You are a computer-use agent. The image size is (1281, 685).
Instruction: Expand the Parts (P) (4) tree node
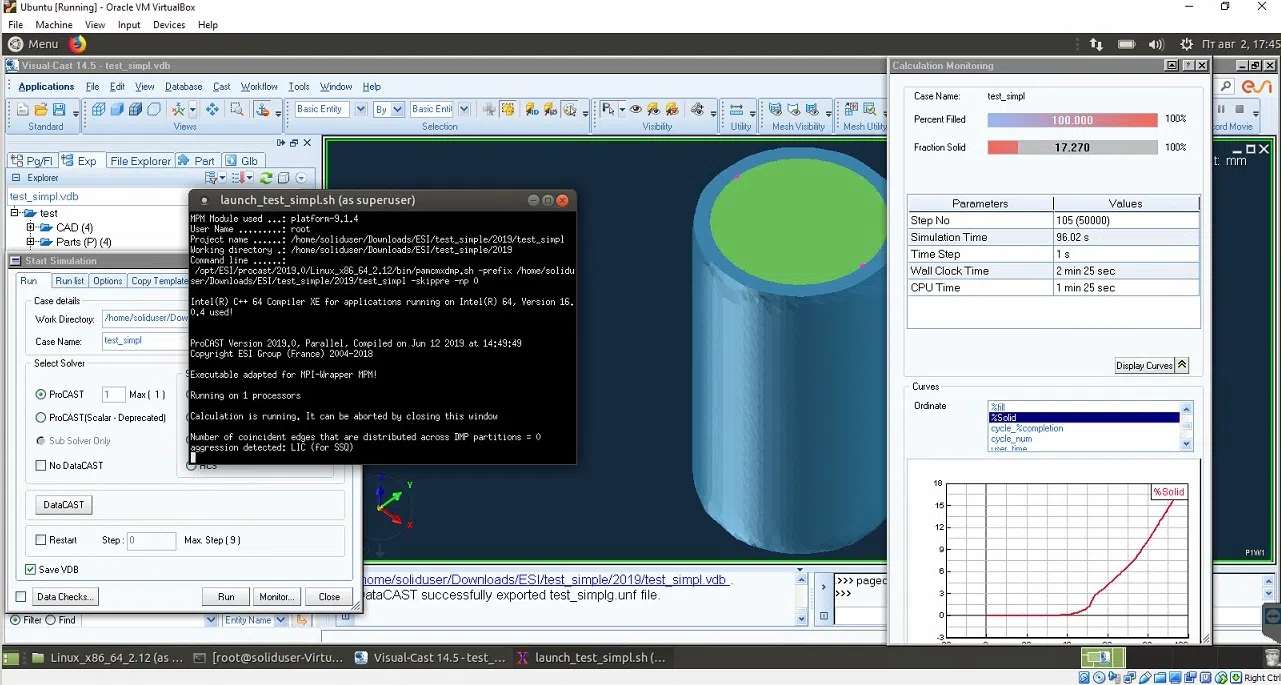[x=31, y=242]
